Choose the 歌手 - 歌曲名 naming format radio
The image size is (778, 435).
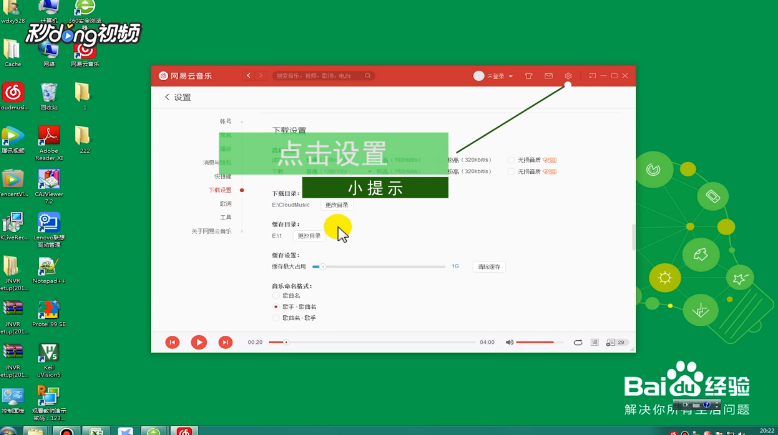pos(276,307)
